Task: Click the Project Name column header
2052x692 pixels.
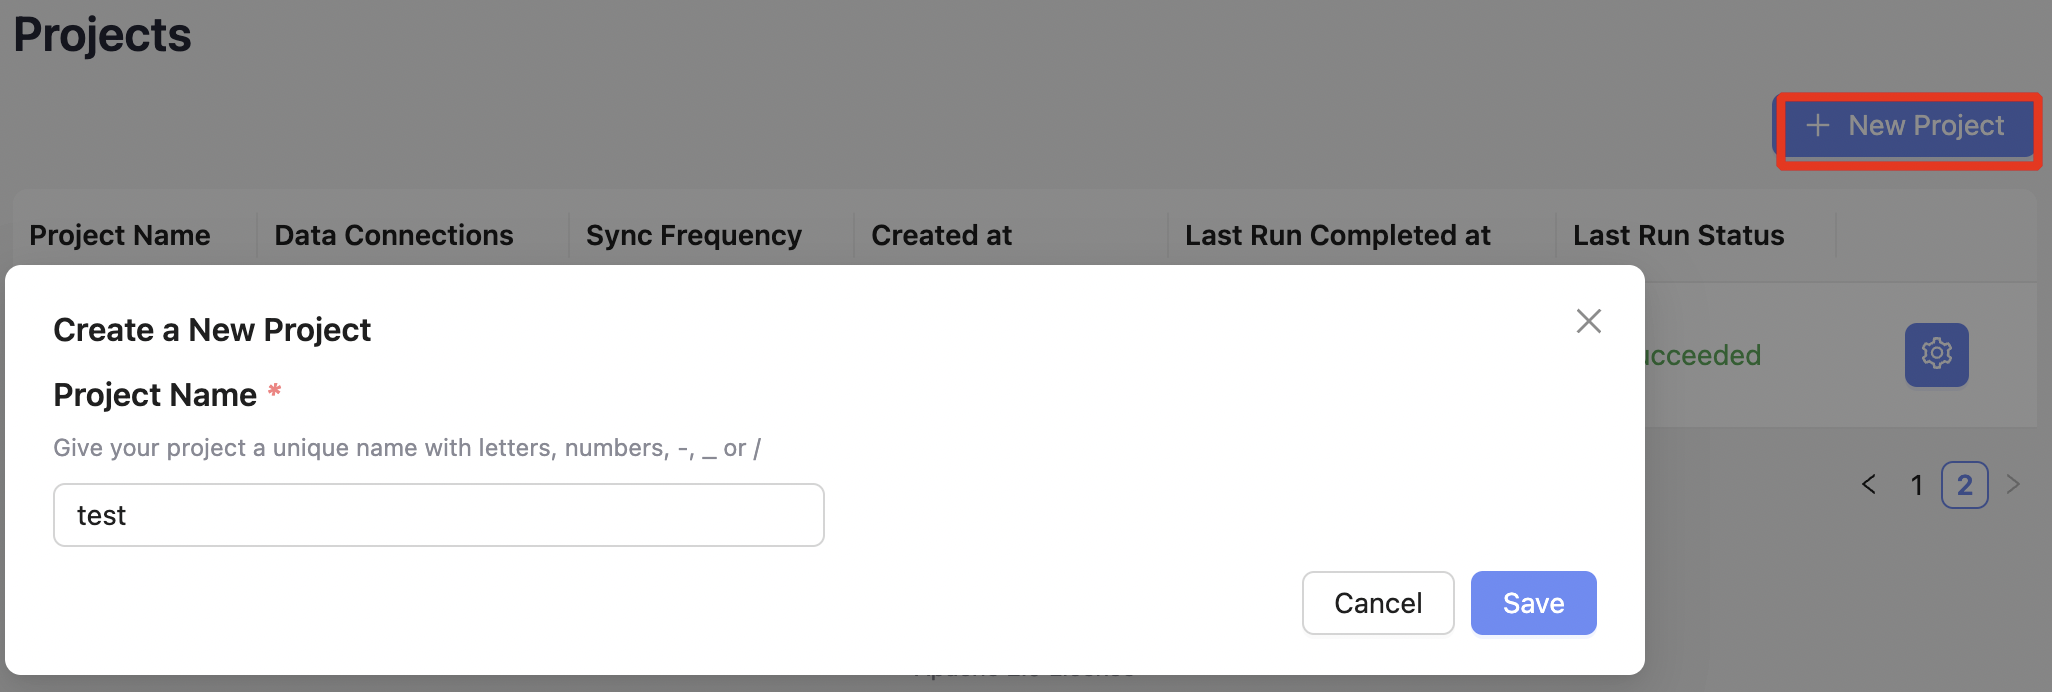Action: coord(120,236)
